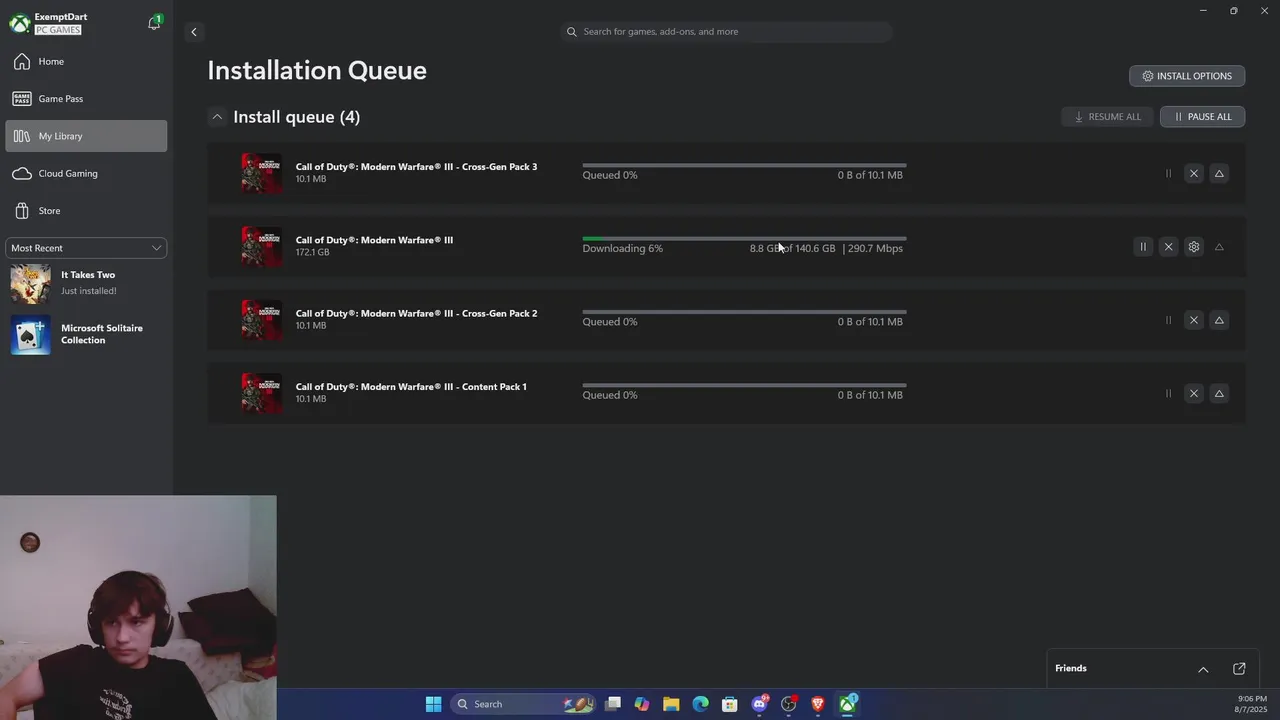The height and width of the screenshot is (720, 1280).
Task: Click Cross-Gen Pack 2 title text
Action: [416, 314]
